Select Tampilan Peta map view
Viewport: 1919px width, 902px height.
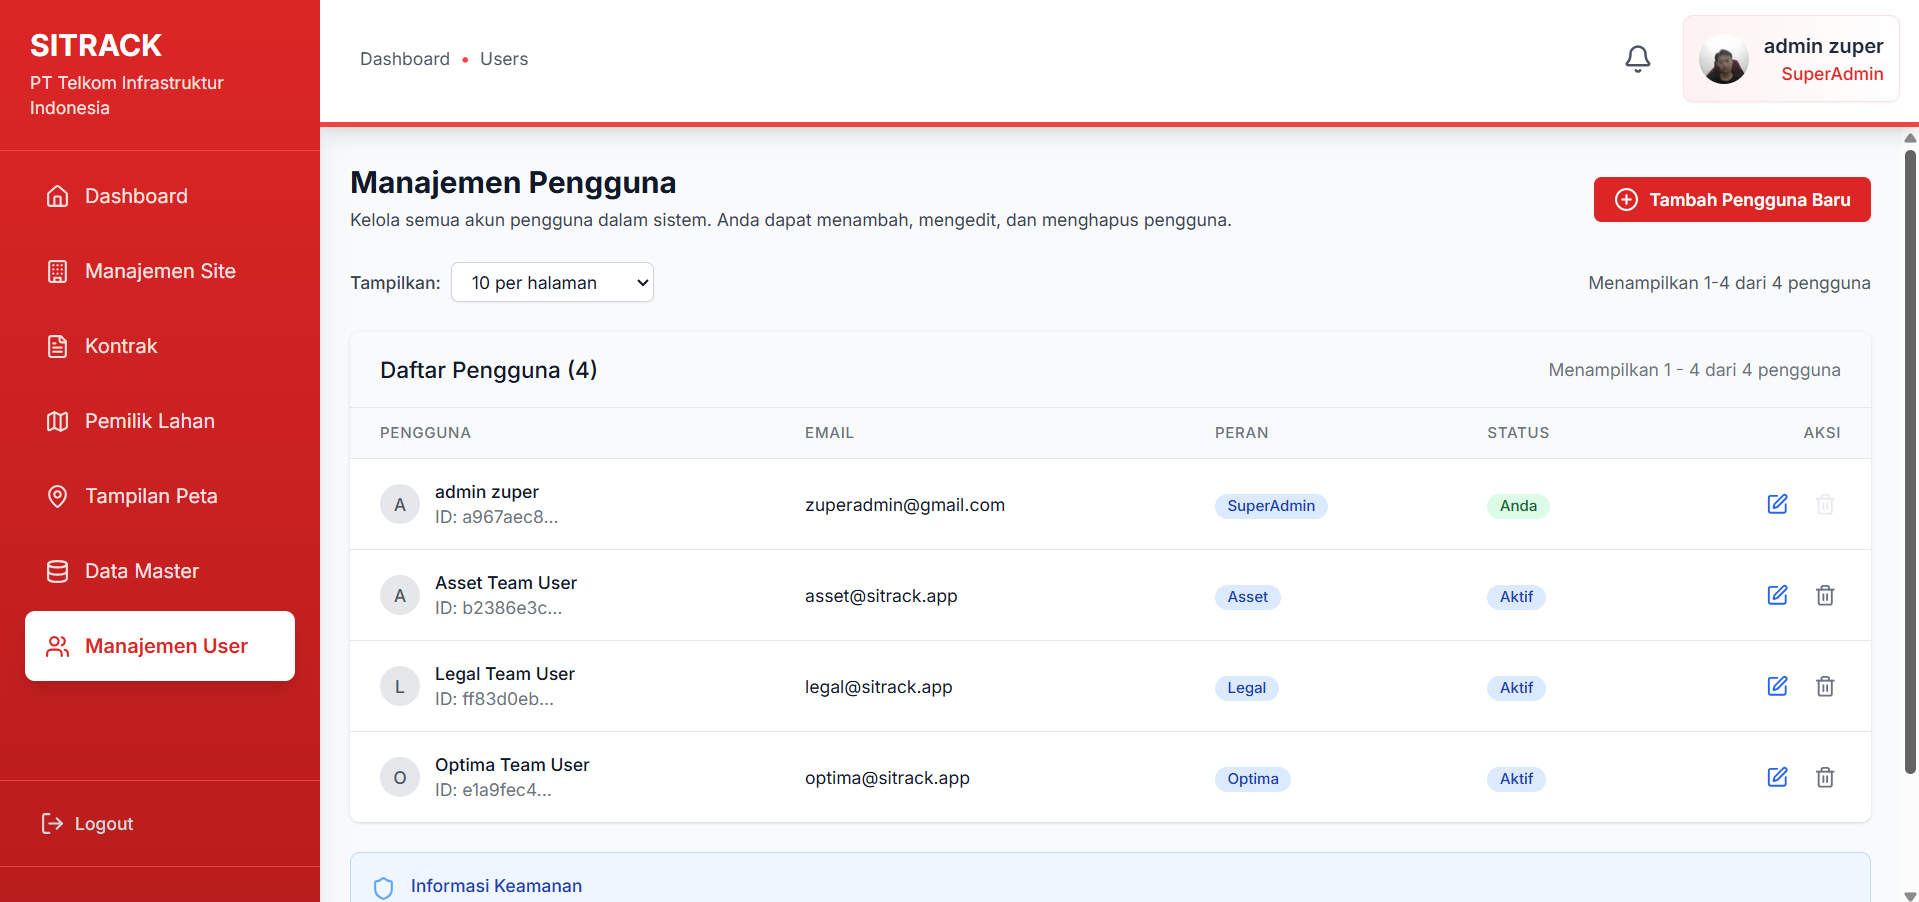160,496
